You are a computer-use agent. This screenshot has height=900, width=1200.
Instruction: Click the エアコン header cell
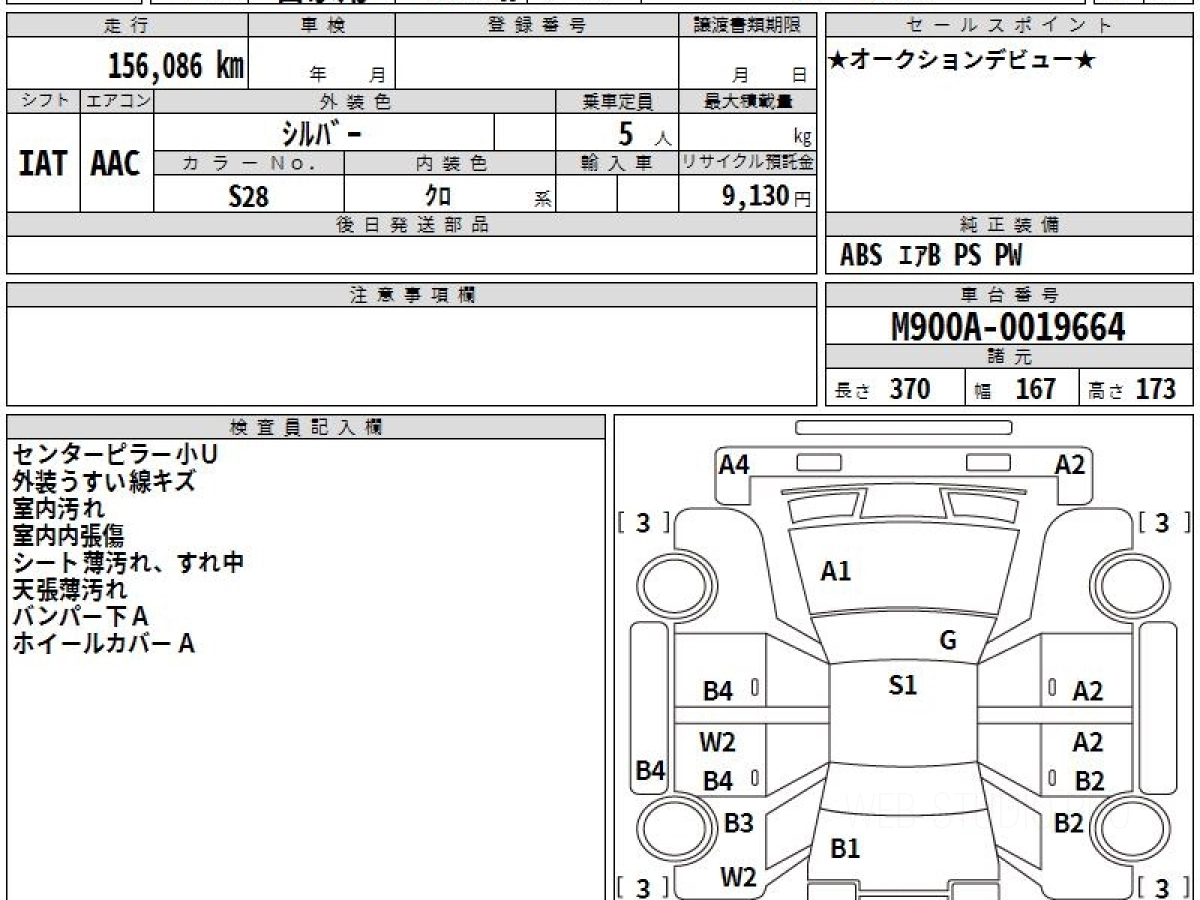(117, 101)
